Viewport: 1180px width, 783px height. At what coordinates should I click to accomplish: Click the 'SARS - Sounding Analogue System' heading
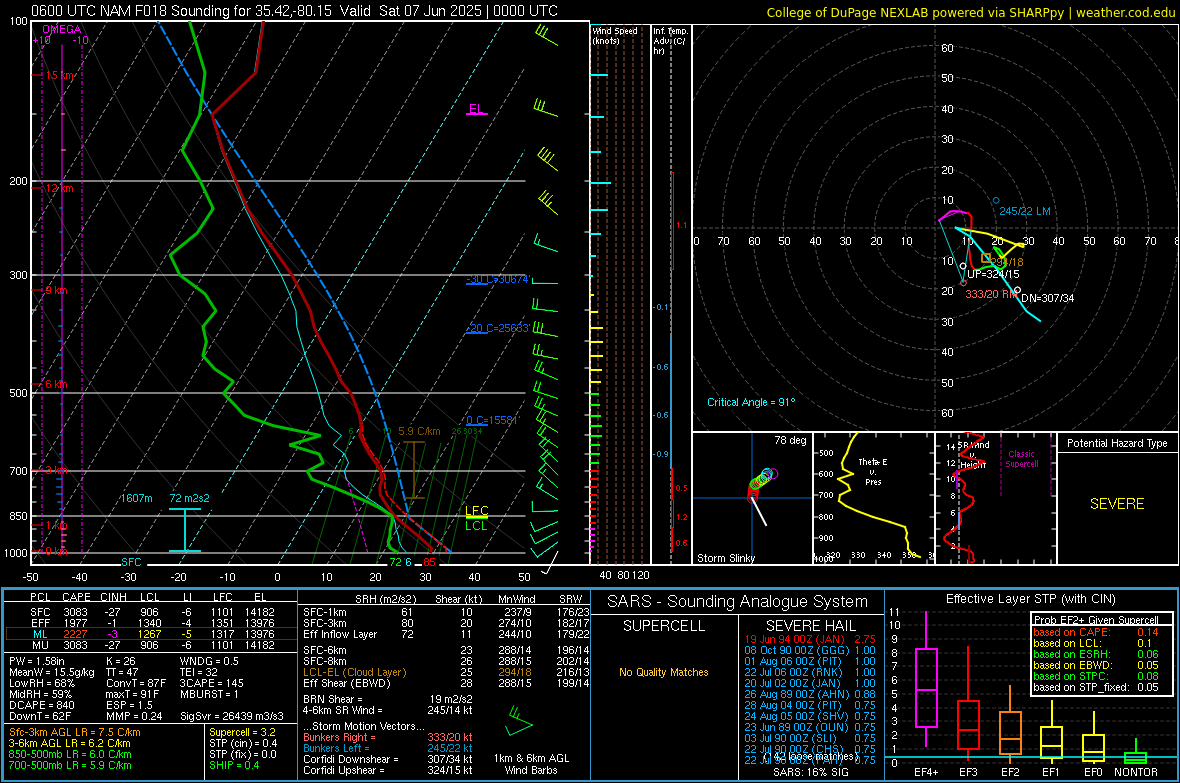click(x=738, y=602)
